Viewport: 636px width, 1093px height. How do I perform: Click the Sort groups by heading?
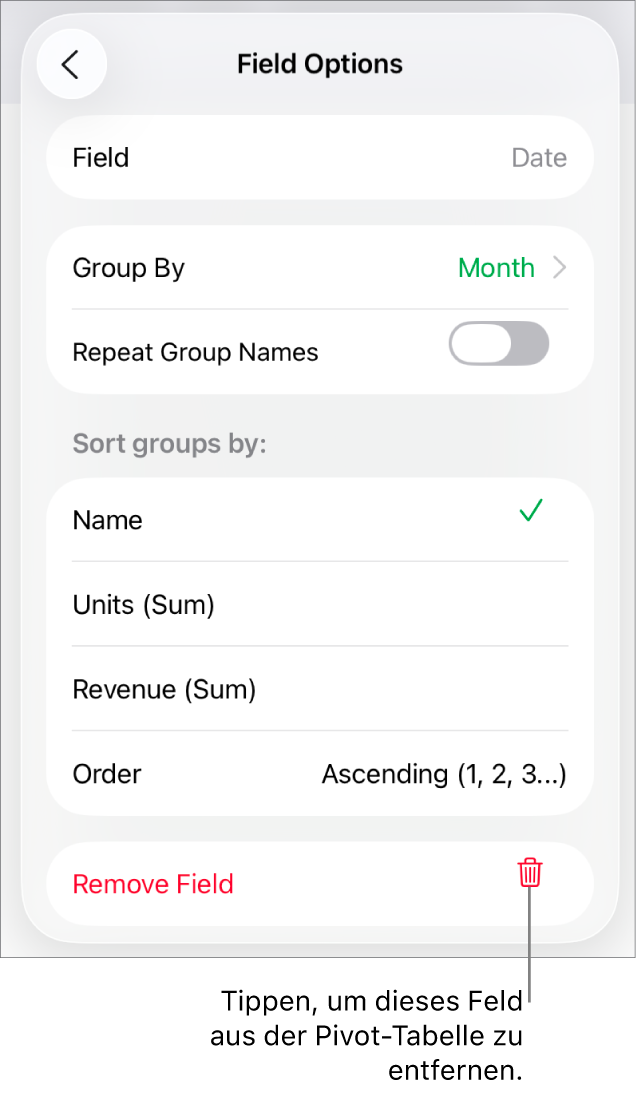point(170,443)
